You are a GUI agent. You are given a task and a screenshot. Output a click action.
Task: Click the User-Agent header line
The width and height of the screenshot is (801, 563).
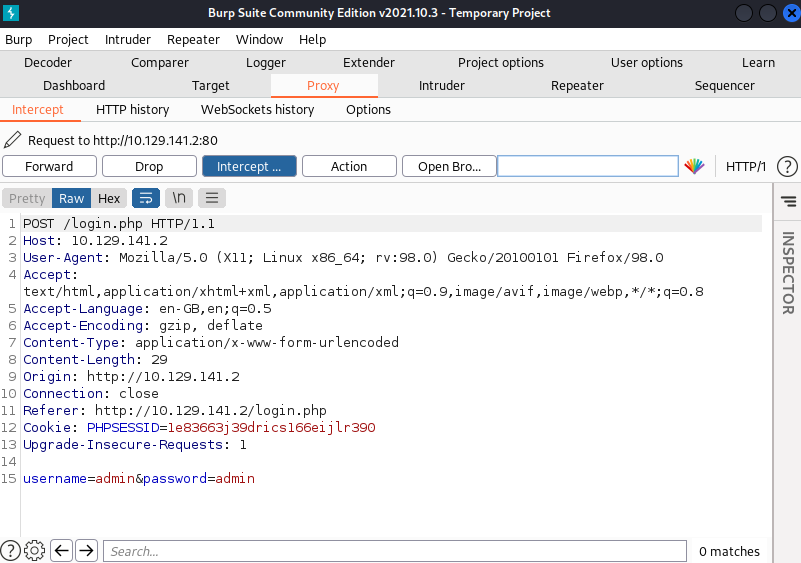[x=343, y=257]
